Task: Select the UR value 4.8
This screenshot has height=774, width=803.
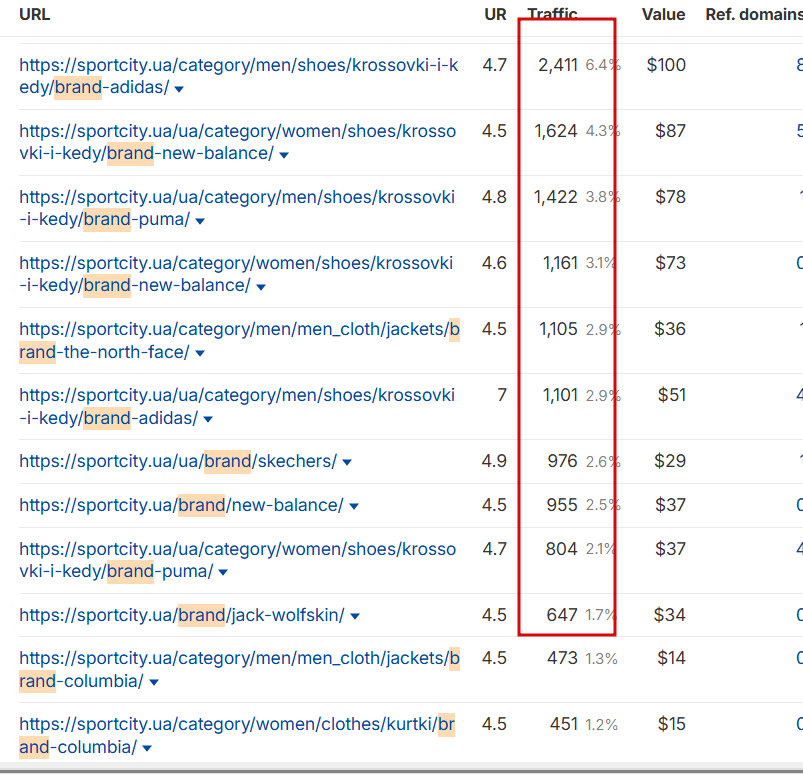Action: click(x=494, y=197)
